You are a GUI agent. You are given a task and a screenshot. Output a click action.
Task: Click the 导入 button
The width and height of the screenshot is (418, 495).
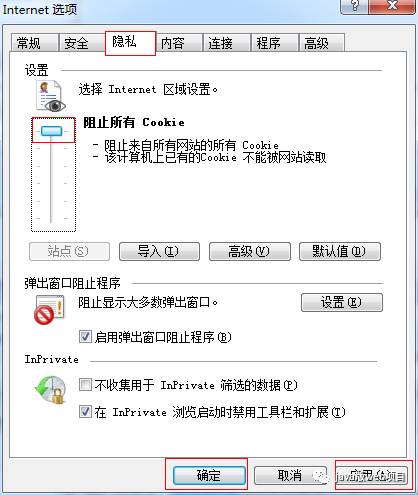(159, 251)
